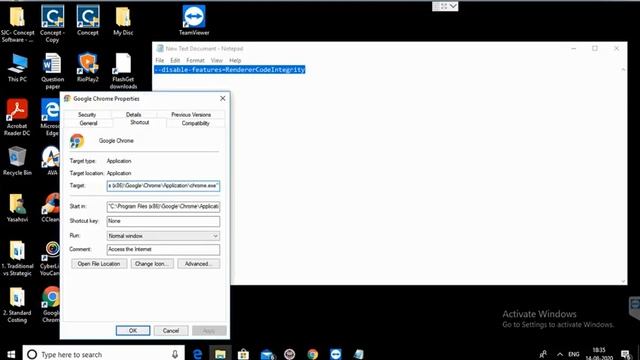Viewport: 640px width, 360px height.
Task: Open the People icon in system tray
Action: point(543,354)
